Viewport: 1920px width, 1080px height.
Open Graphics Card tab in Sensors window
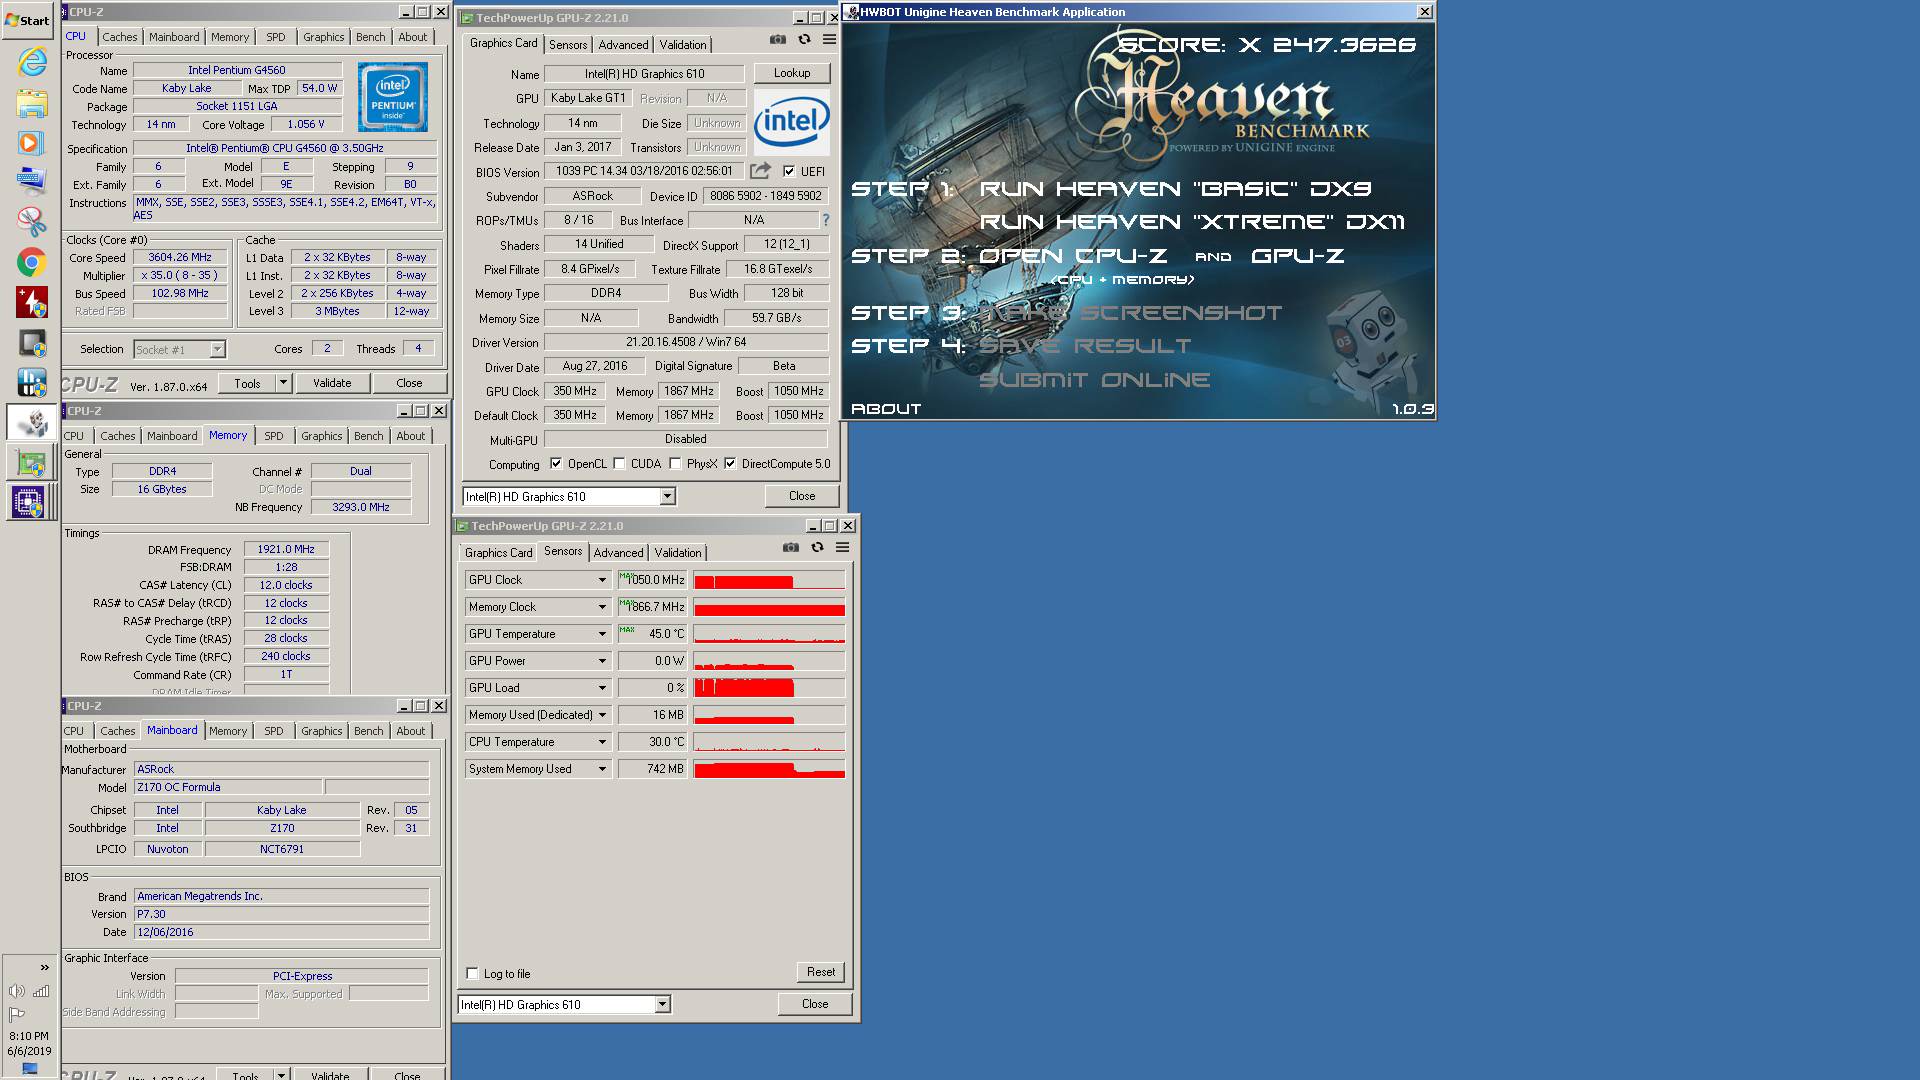click(x=498, y=553)
